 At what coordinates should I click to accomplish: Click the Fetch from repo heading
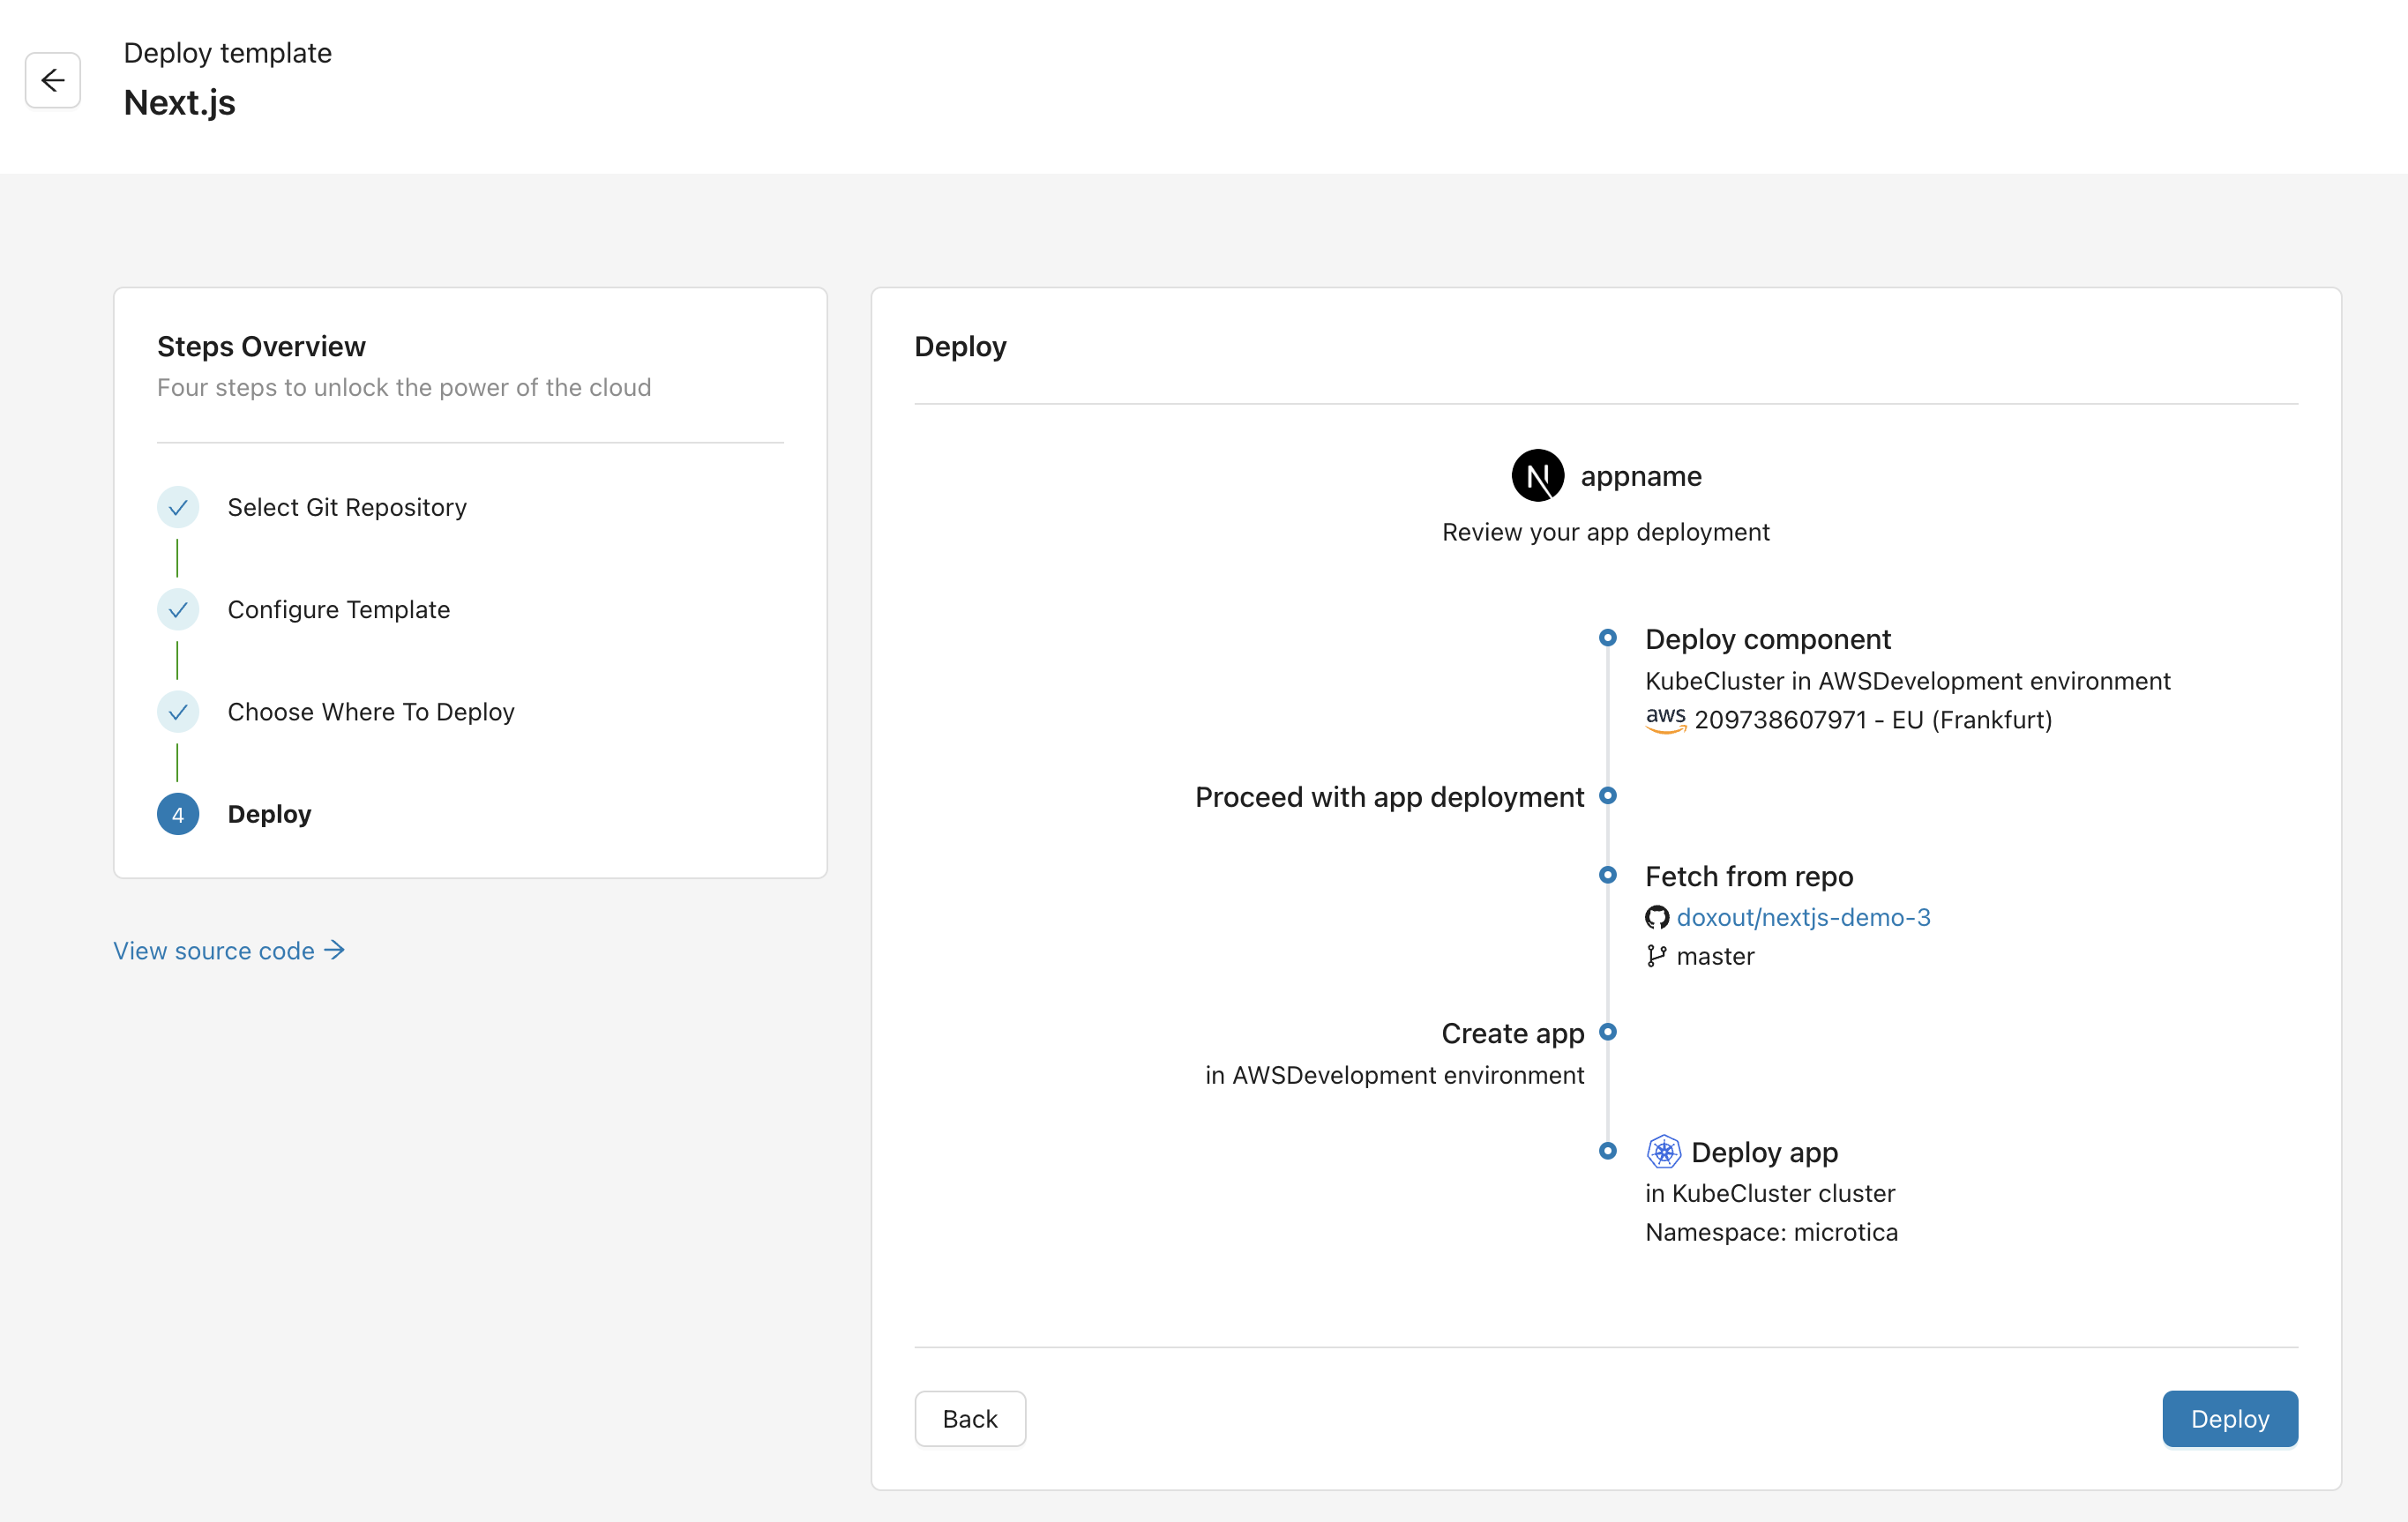tap(1749, 876)
